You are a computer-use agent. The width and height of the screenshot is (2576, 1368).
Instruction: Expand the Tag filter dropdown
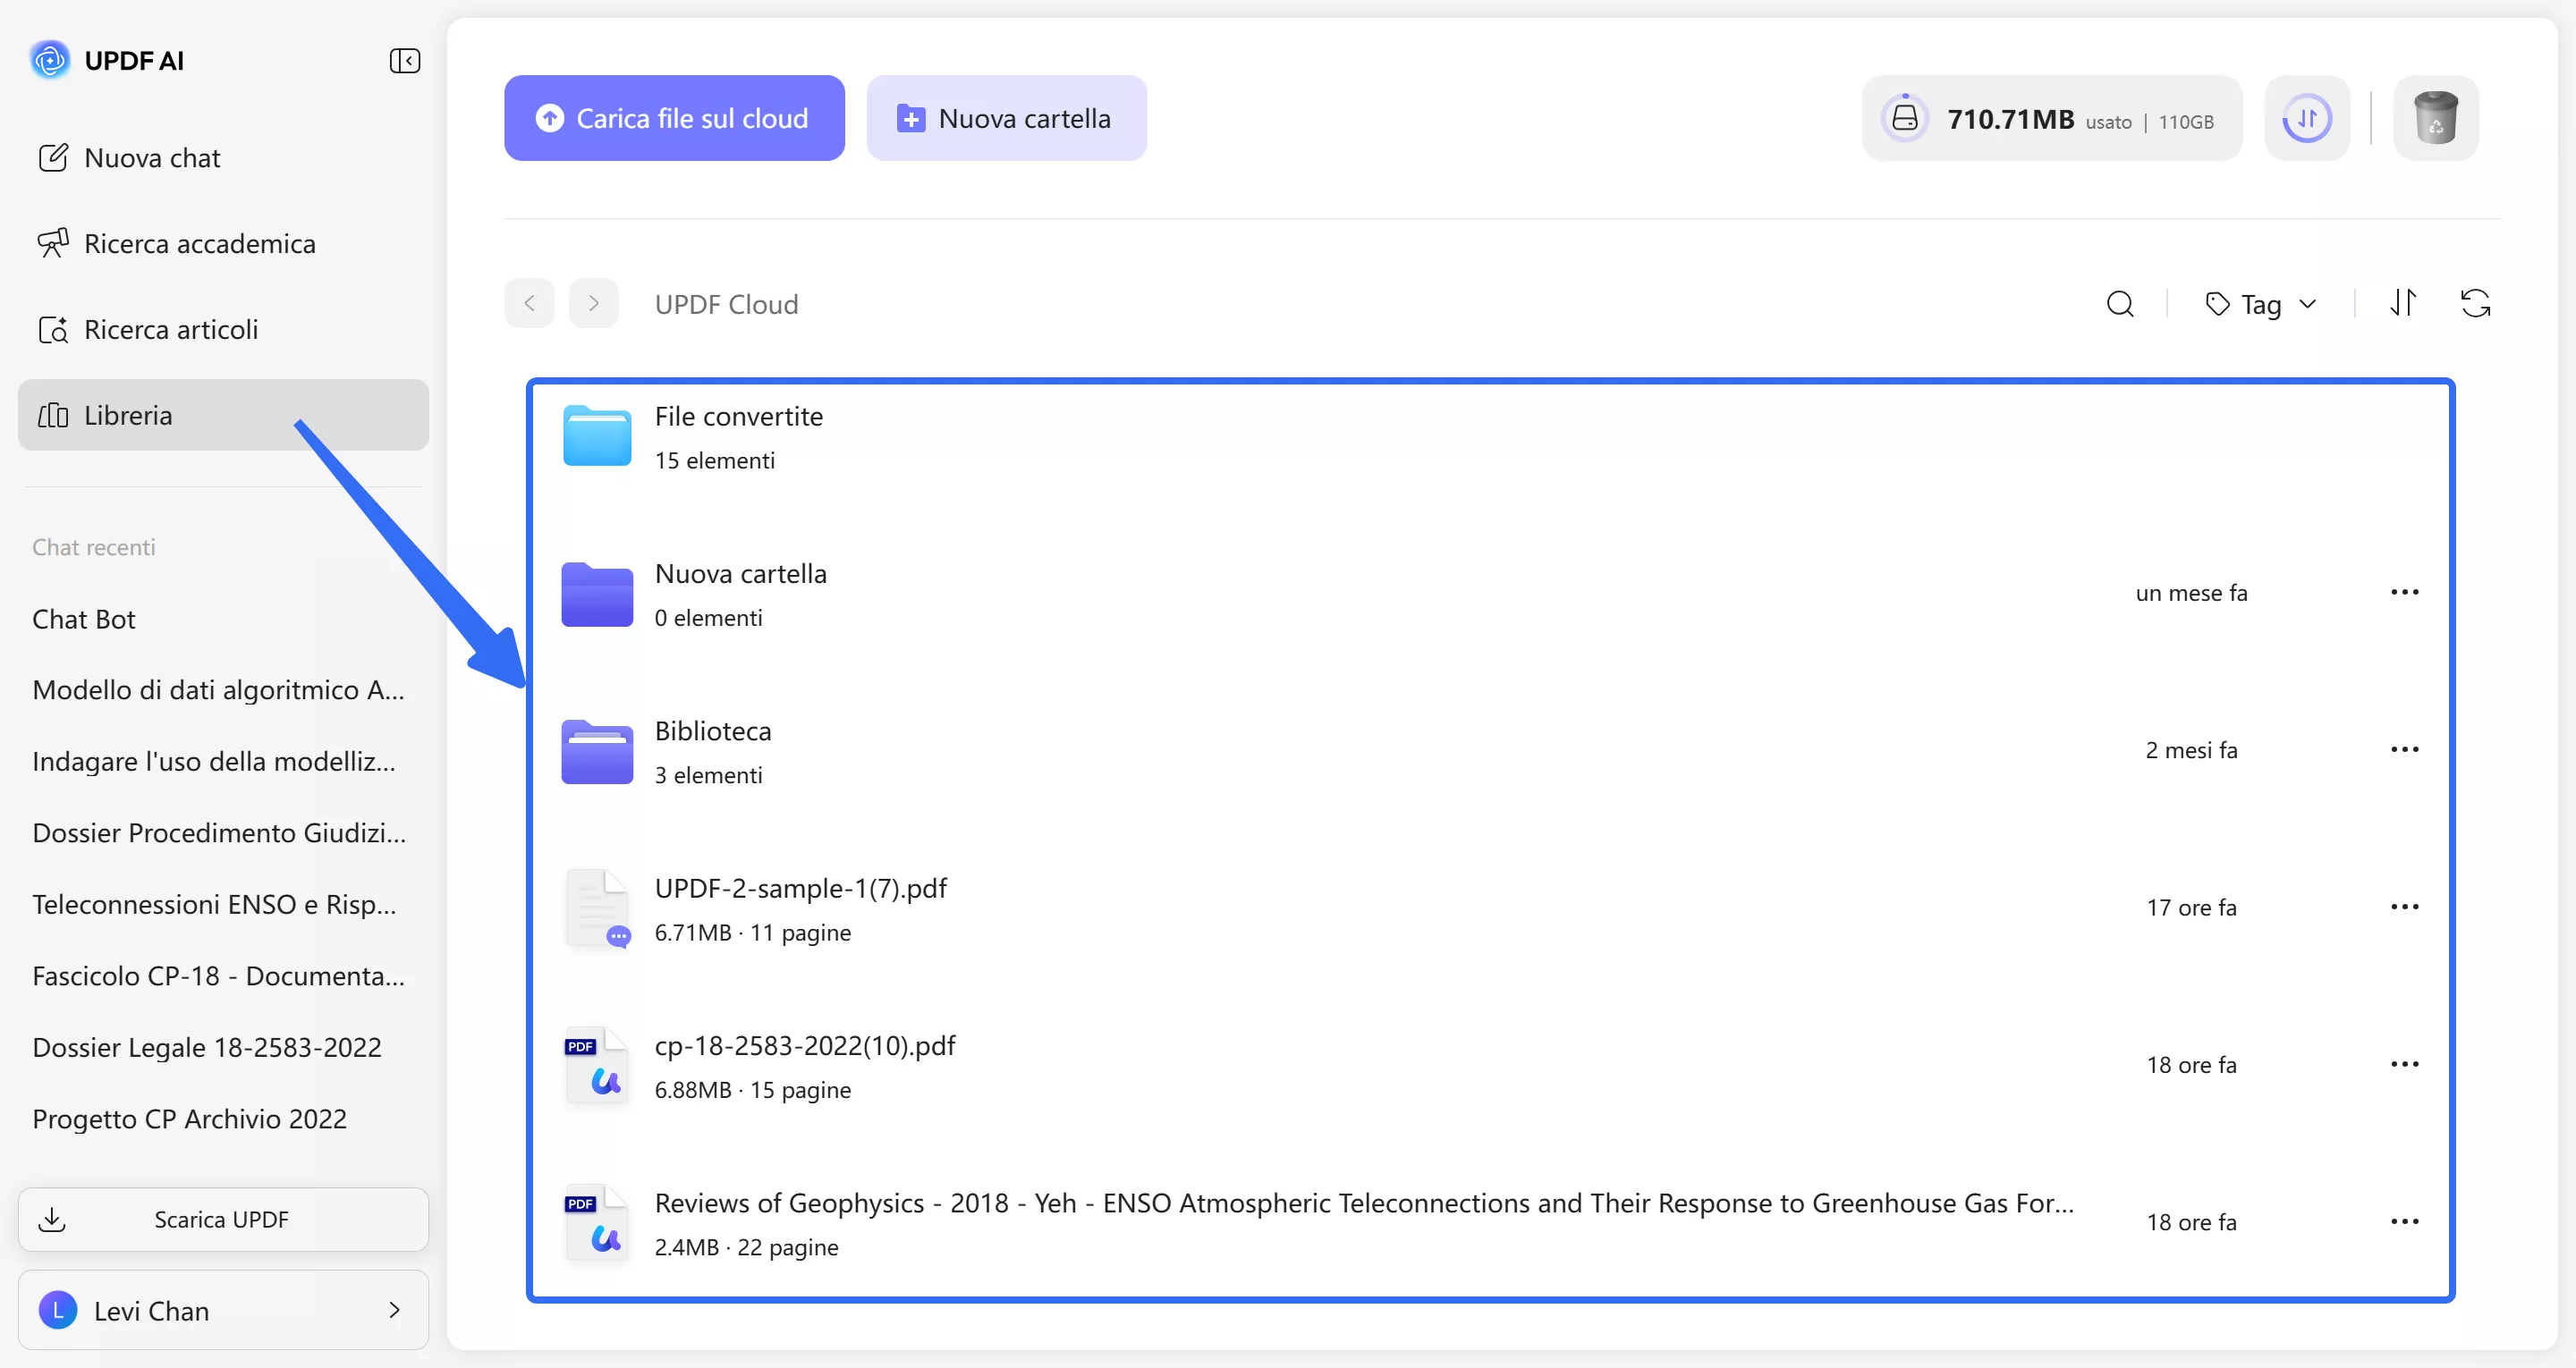pyautogui.click(x=2260, y=304)
